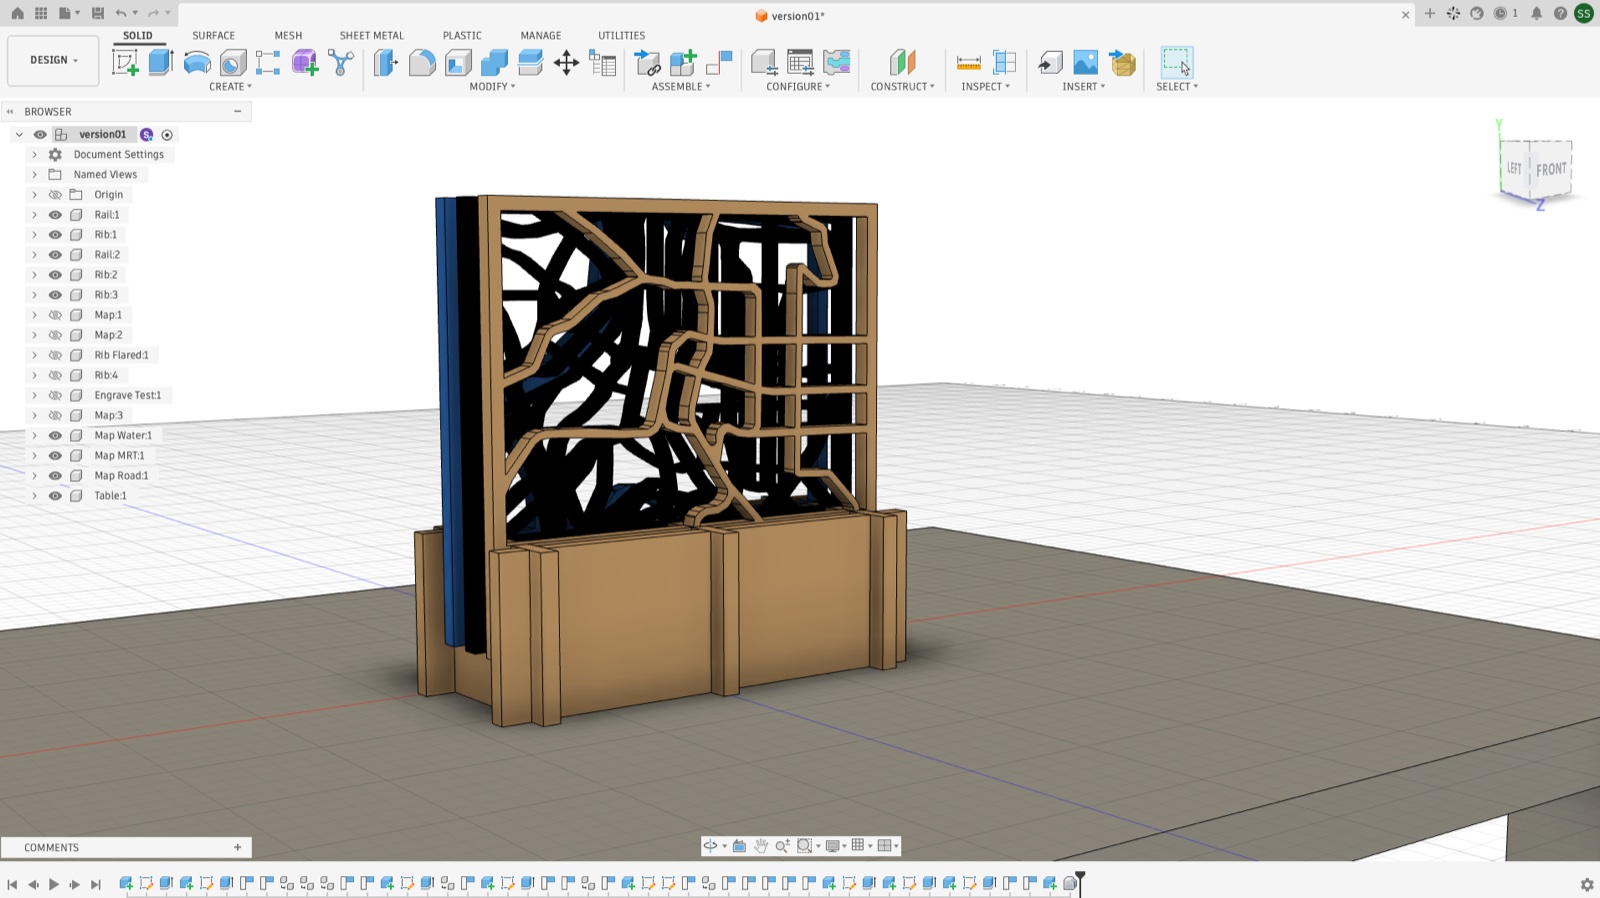Select the Insert Canvas image tool

pos(1085,63)
